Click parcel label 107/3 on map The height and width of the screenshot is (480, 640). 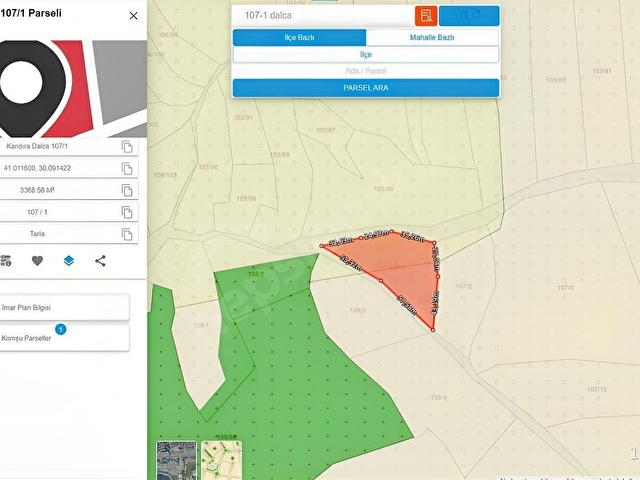pyautogui.click(x=565, y=287)
